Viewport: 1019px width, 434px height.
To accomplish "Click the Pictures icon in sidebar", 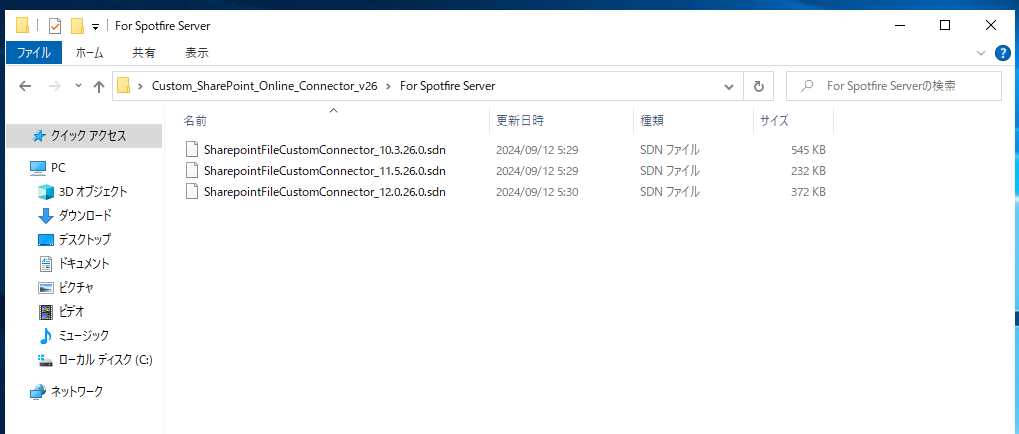I will 45,288.
